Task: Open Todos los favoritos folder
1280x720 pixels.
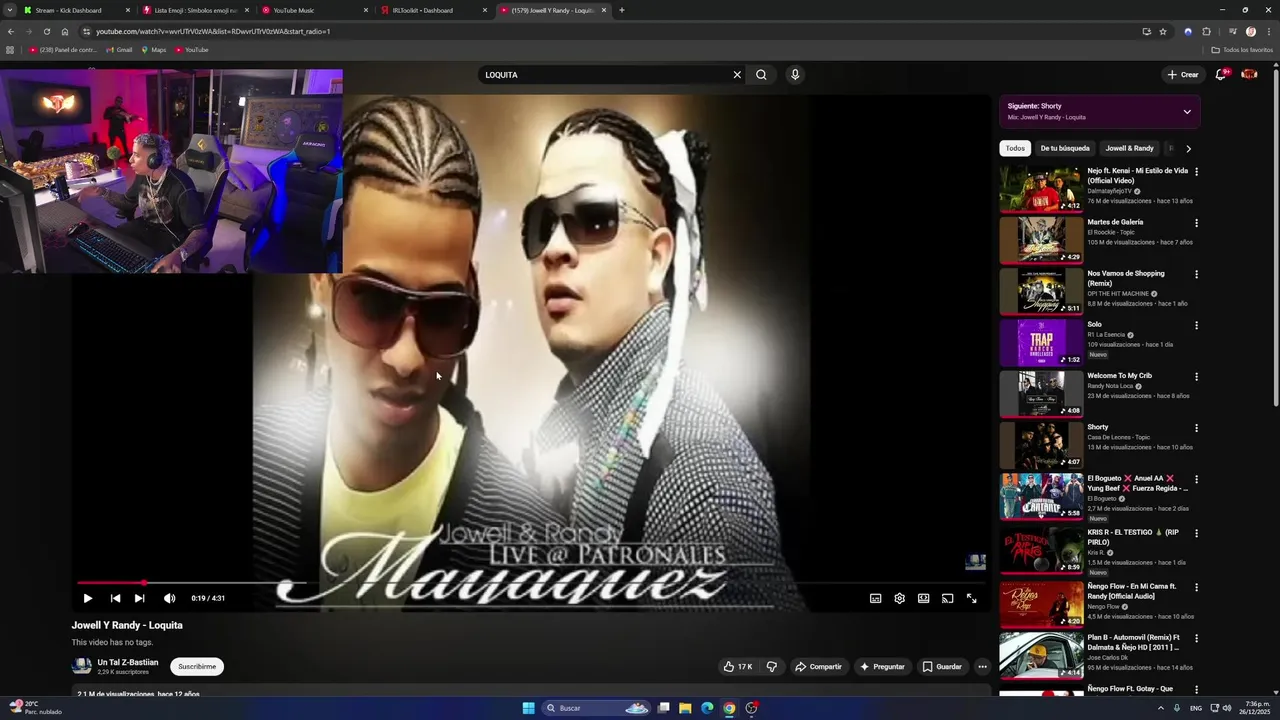Action: click(1242, 50)
